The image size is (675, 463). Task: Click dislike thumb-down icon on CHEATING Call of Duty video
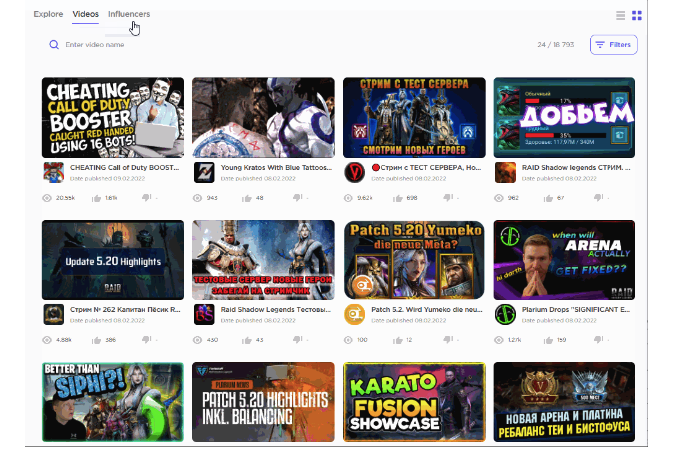(147, 198)
